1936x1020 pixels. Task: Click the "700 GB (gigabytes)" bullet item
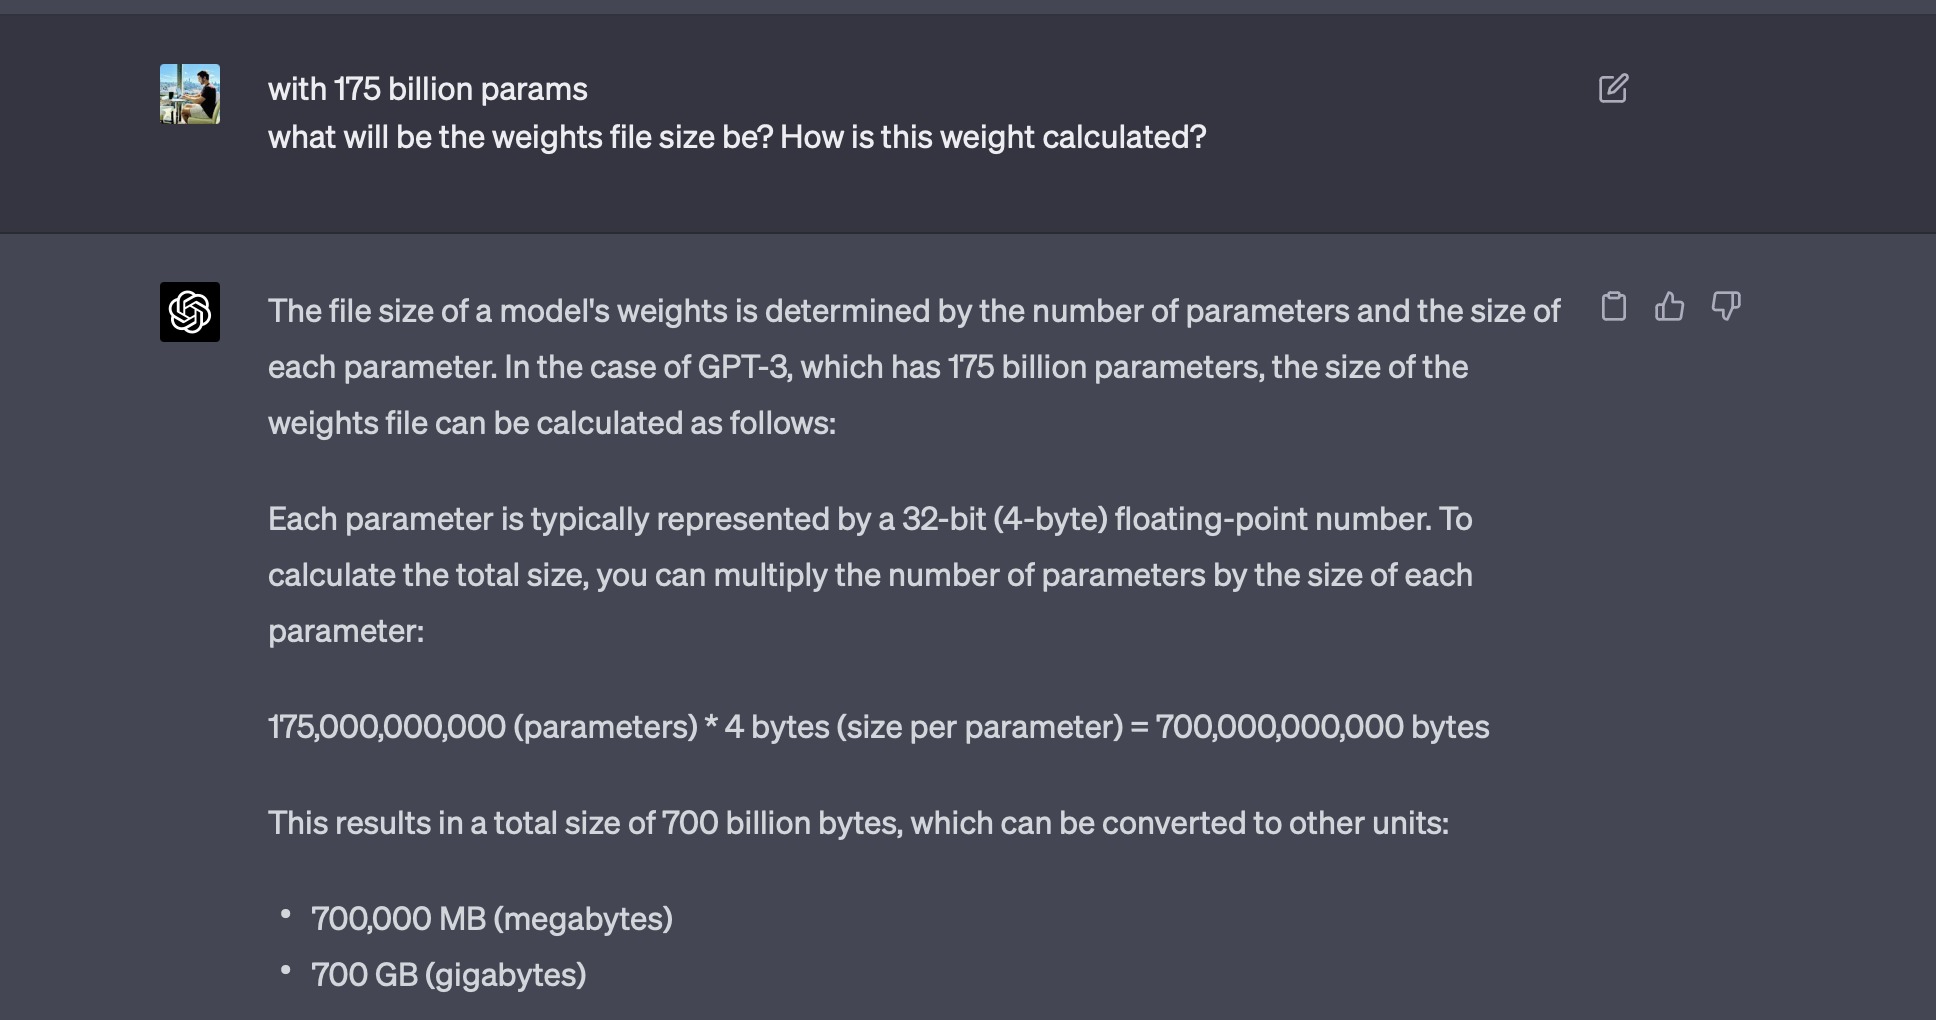448,975
